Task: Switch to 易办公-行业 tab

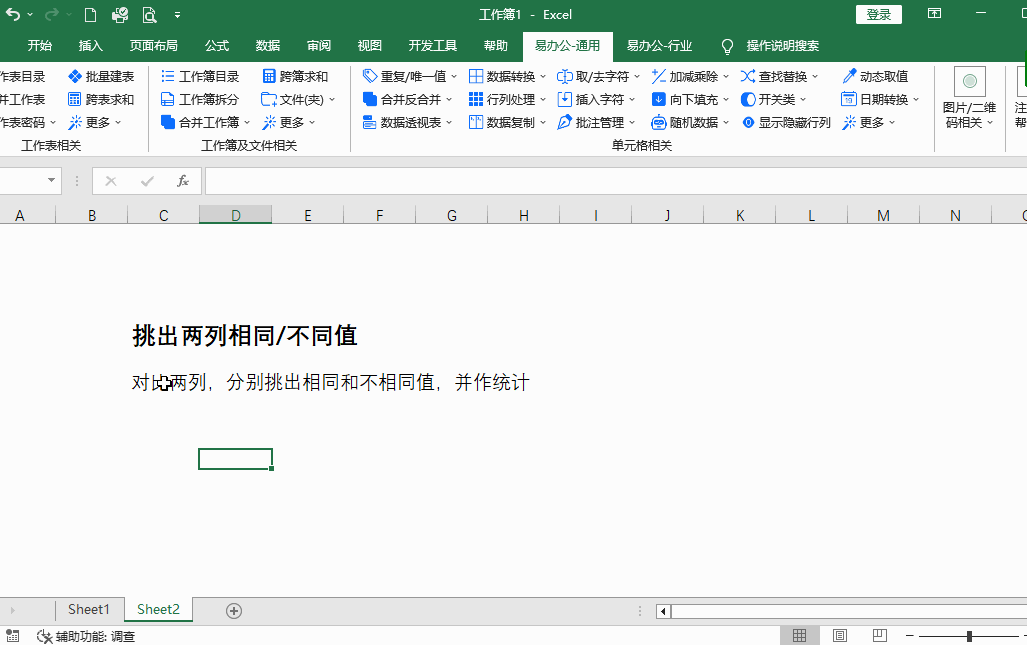Action: pos(659,46)
